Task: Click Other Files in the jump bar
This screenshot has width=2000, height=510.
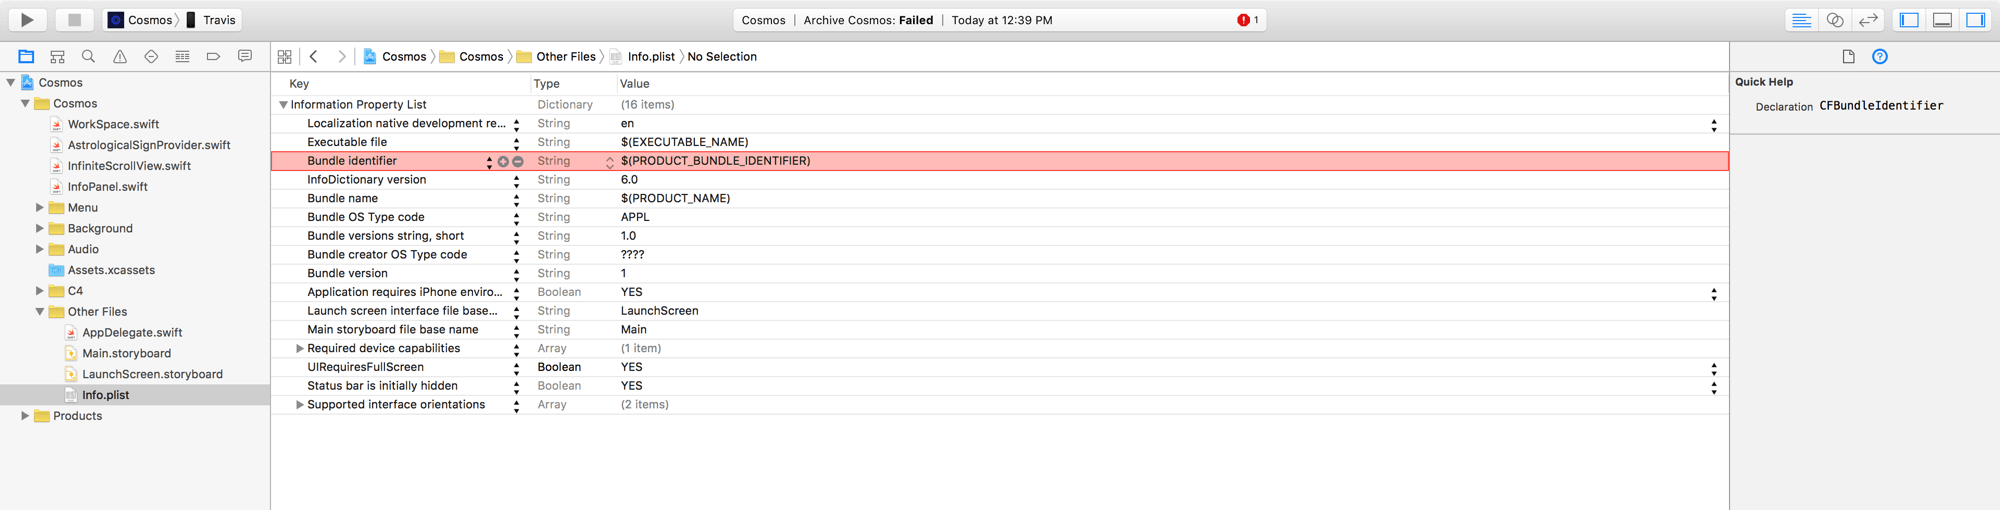Action: (556, 57)
